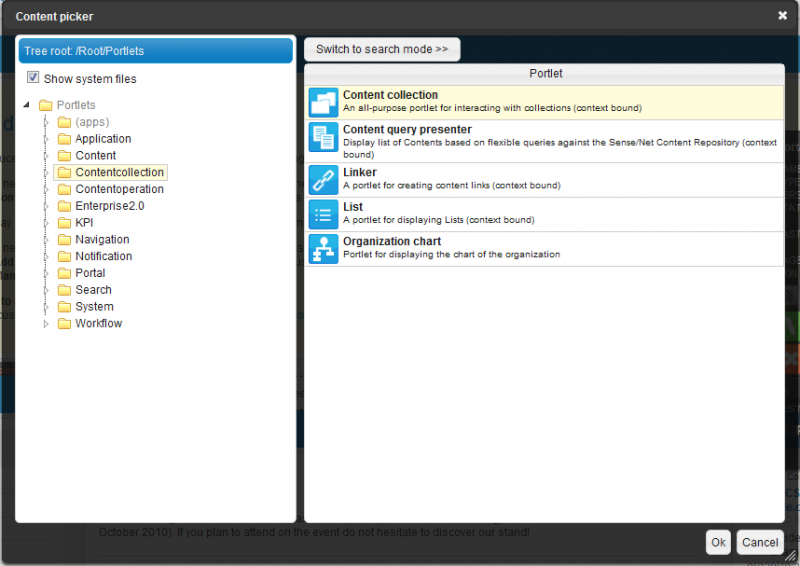Viewport: 800px width, 566px height.
Task: Click the Navigation folder icon
Action: [x=64, y=239]
